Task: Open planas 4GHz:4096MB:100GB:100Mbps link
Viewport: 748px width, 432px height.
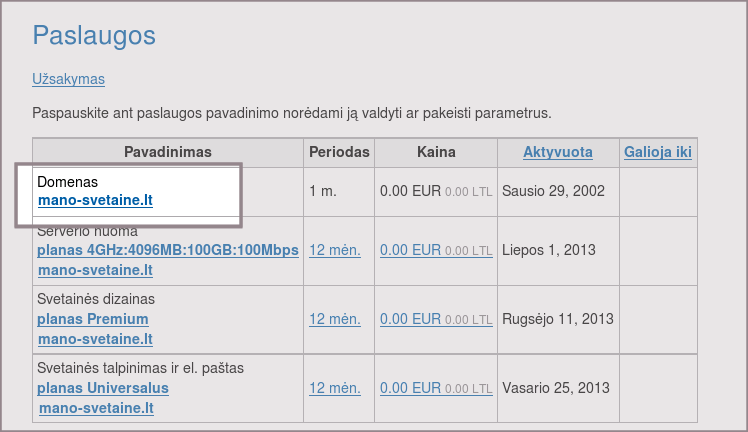Action: [168, 250]
